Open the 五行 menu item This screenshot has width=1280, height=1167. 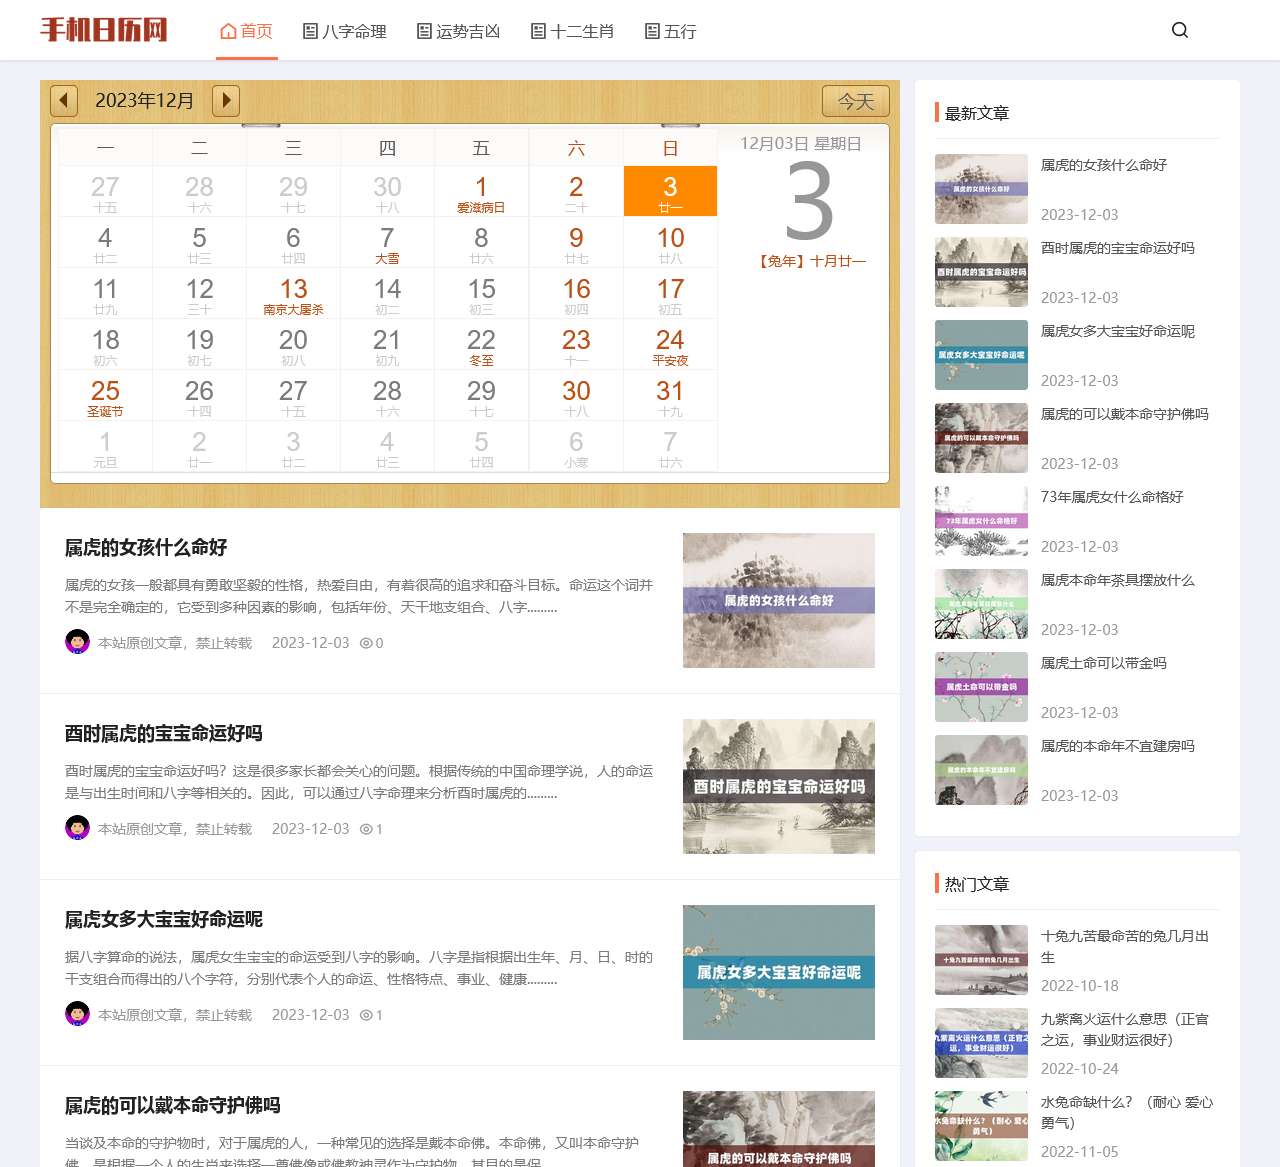[671, 31]
